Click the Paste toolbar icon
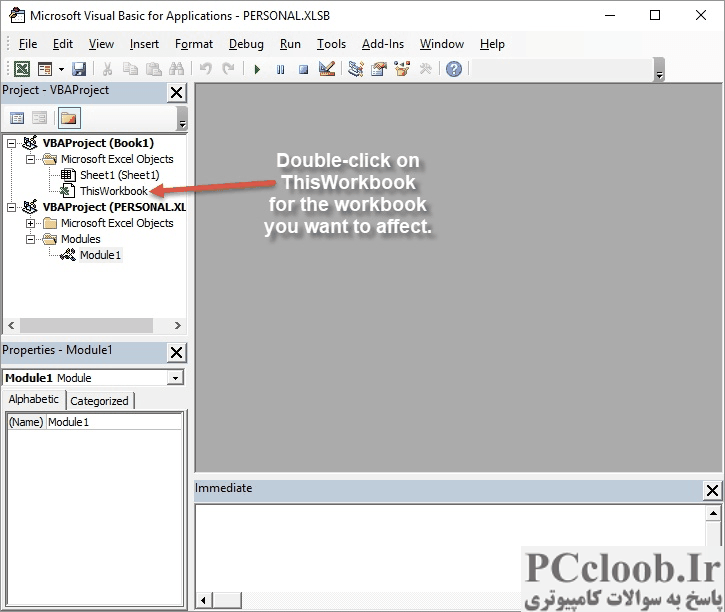This screenshot has height=612, width=725. click(154, 69)
